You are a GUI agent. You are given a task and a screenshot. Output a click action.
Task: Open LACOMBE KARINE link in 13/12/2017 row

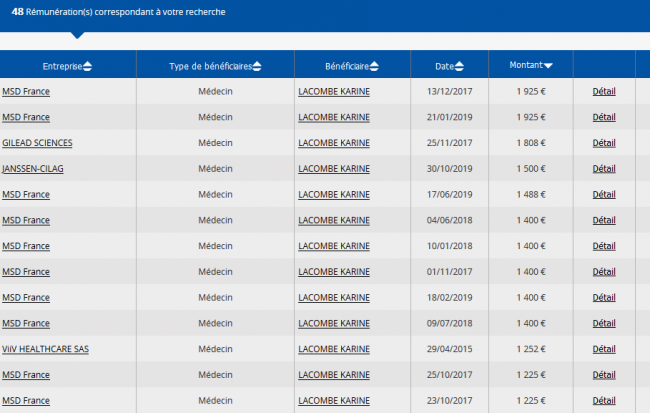point(334,92)
